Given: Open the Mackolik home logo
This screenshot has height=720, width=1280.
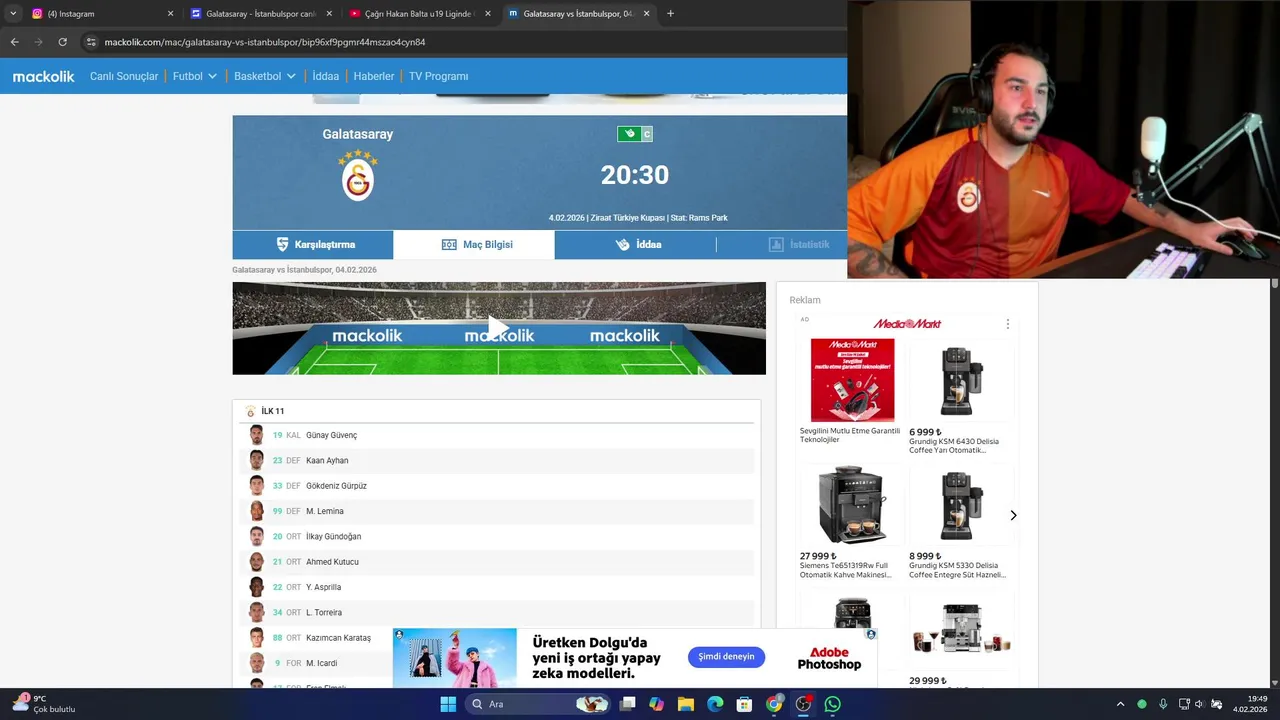Looking at the screenshot, I should pos(43,76).
